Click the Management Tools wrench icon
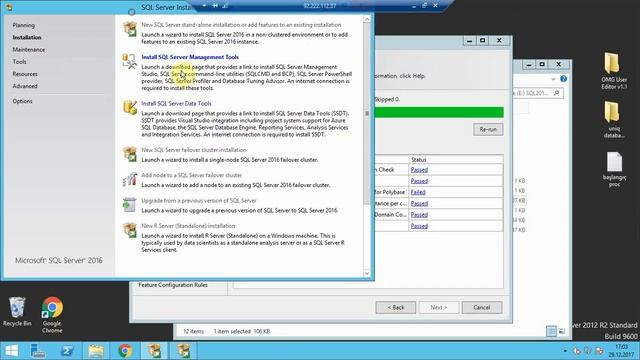Viewport: 640px width, 360px height. pyautogui.click(x=130, y=61)
